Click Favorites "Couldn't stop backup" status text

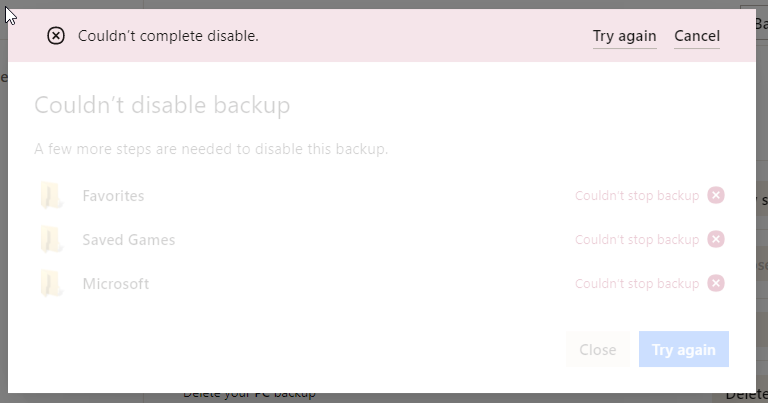coord(636,196)
